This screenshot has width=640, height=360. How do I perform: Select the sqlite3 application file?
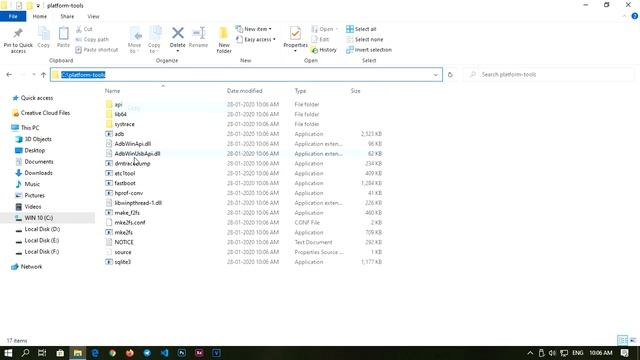click(x=122, y=262)
